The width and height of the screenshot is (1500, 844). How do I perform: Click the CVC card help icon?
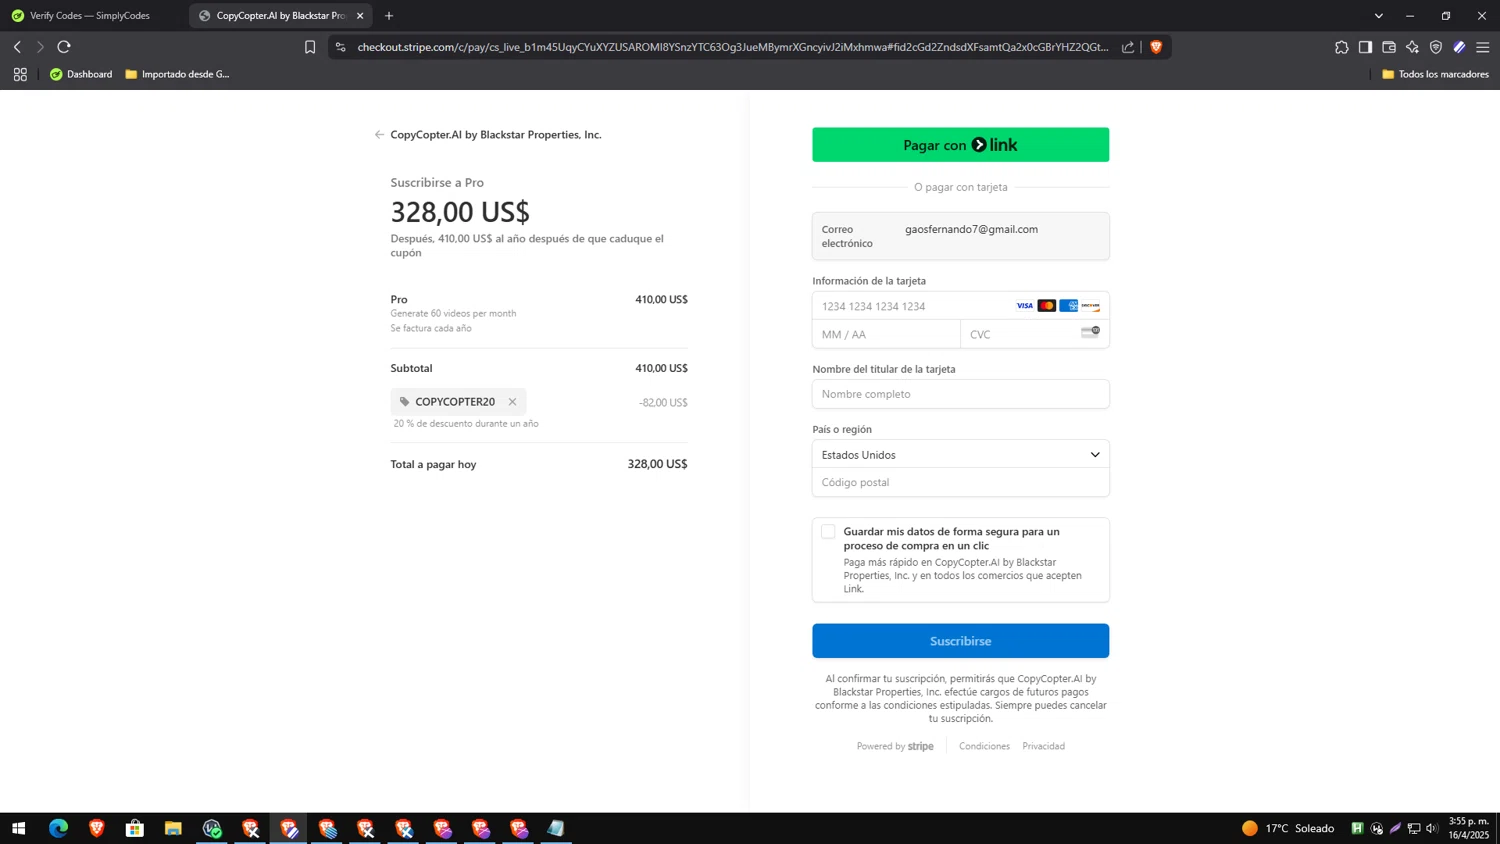1090,331
